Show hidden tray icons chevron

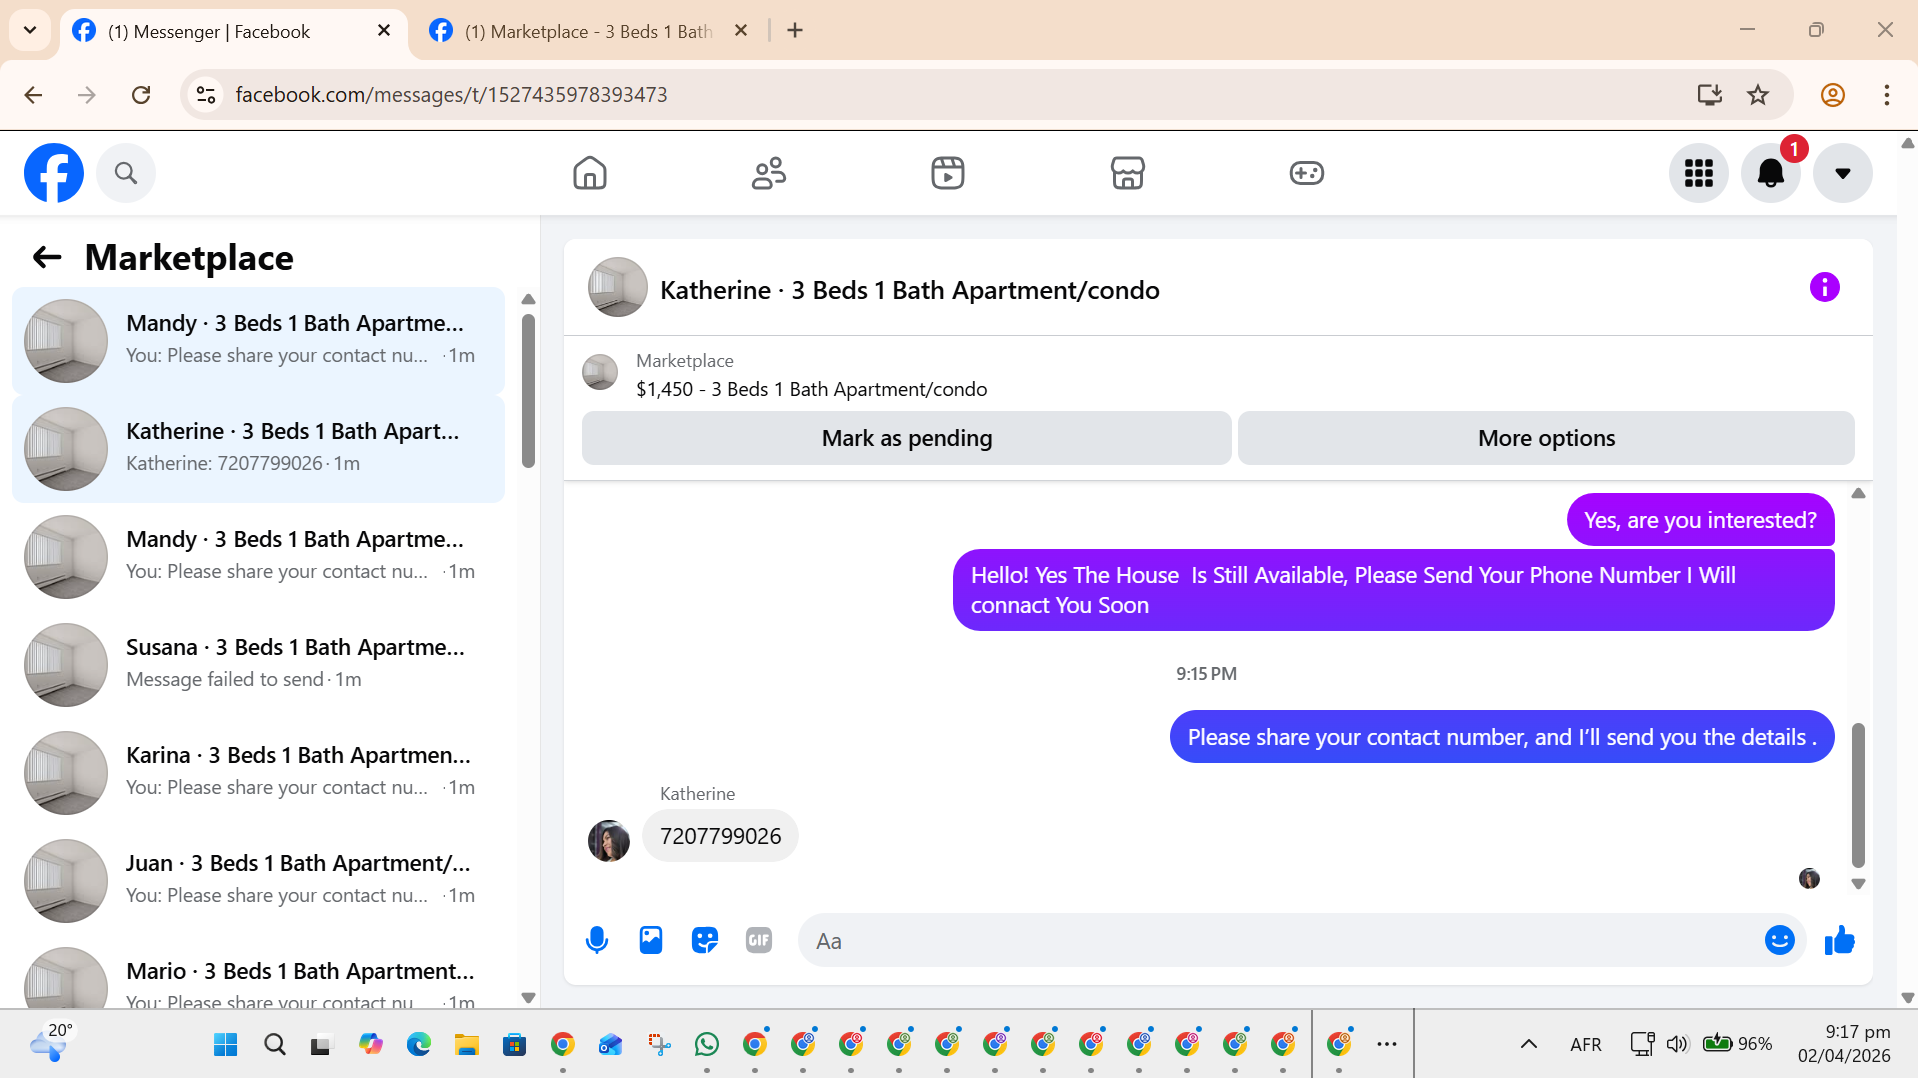coord(1528,1045)
